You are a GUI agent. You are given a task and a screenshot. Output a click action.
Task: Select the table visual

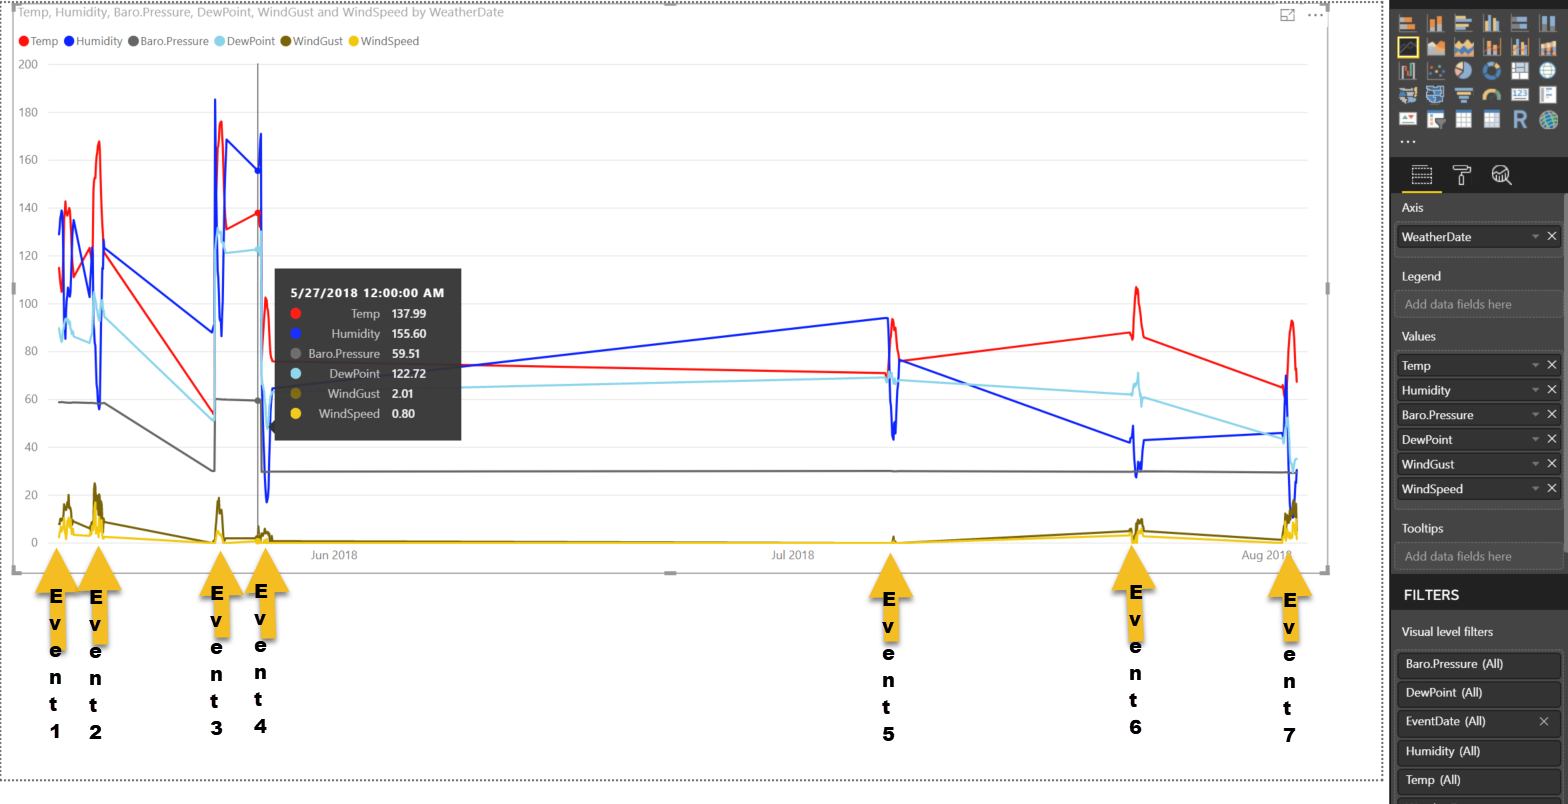1464,119
